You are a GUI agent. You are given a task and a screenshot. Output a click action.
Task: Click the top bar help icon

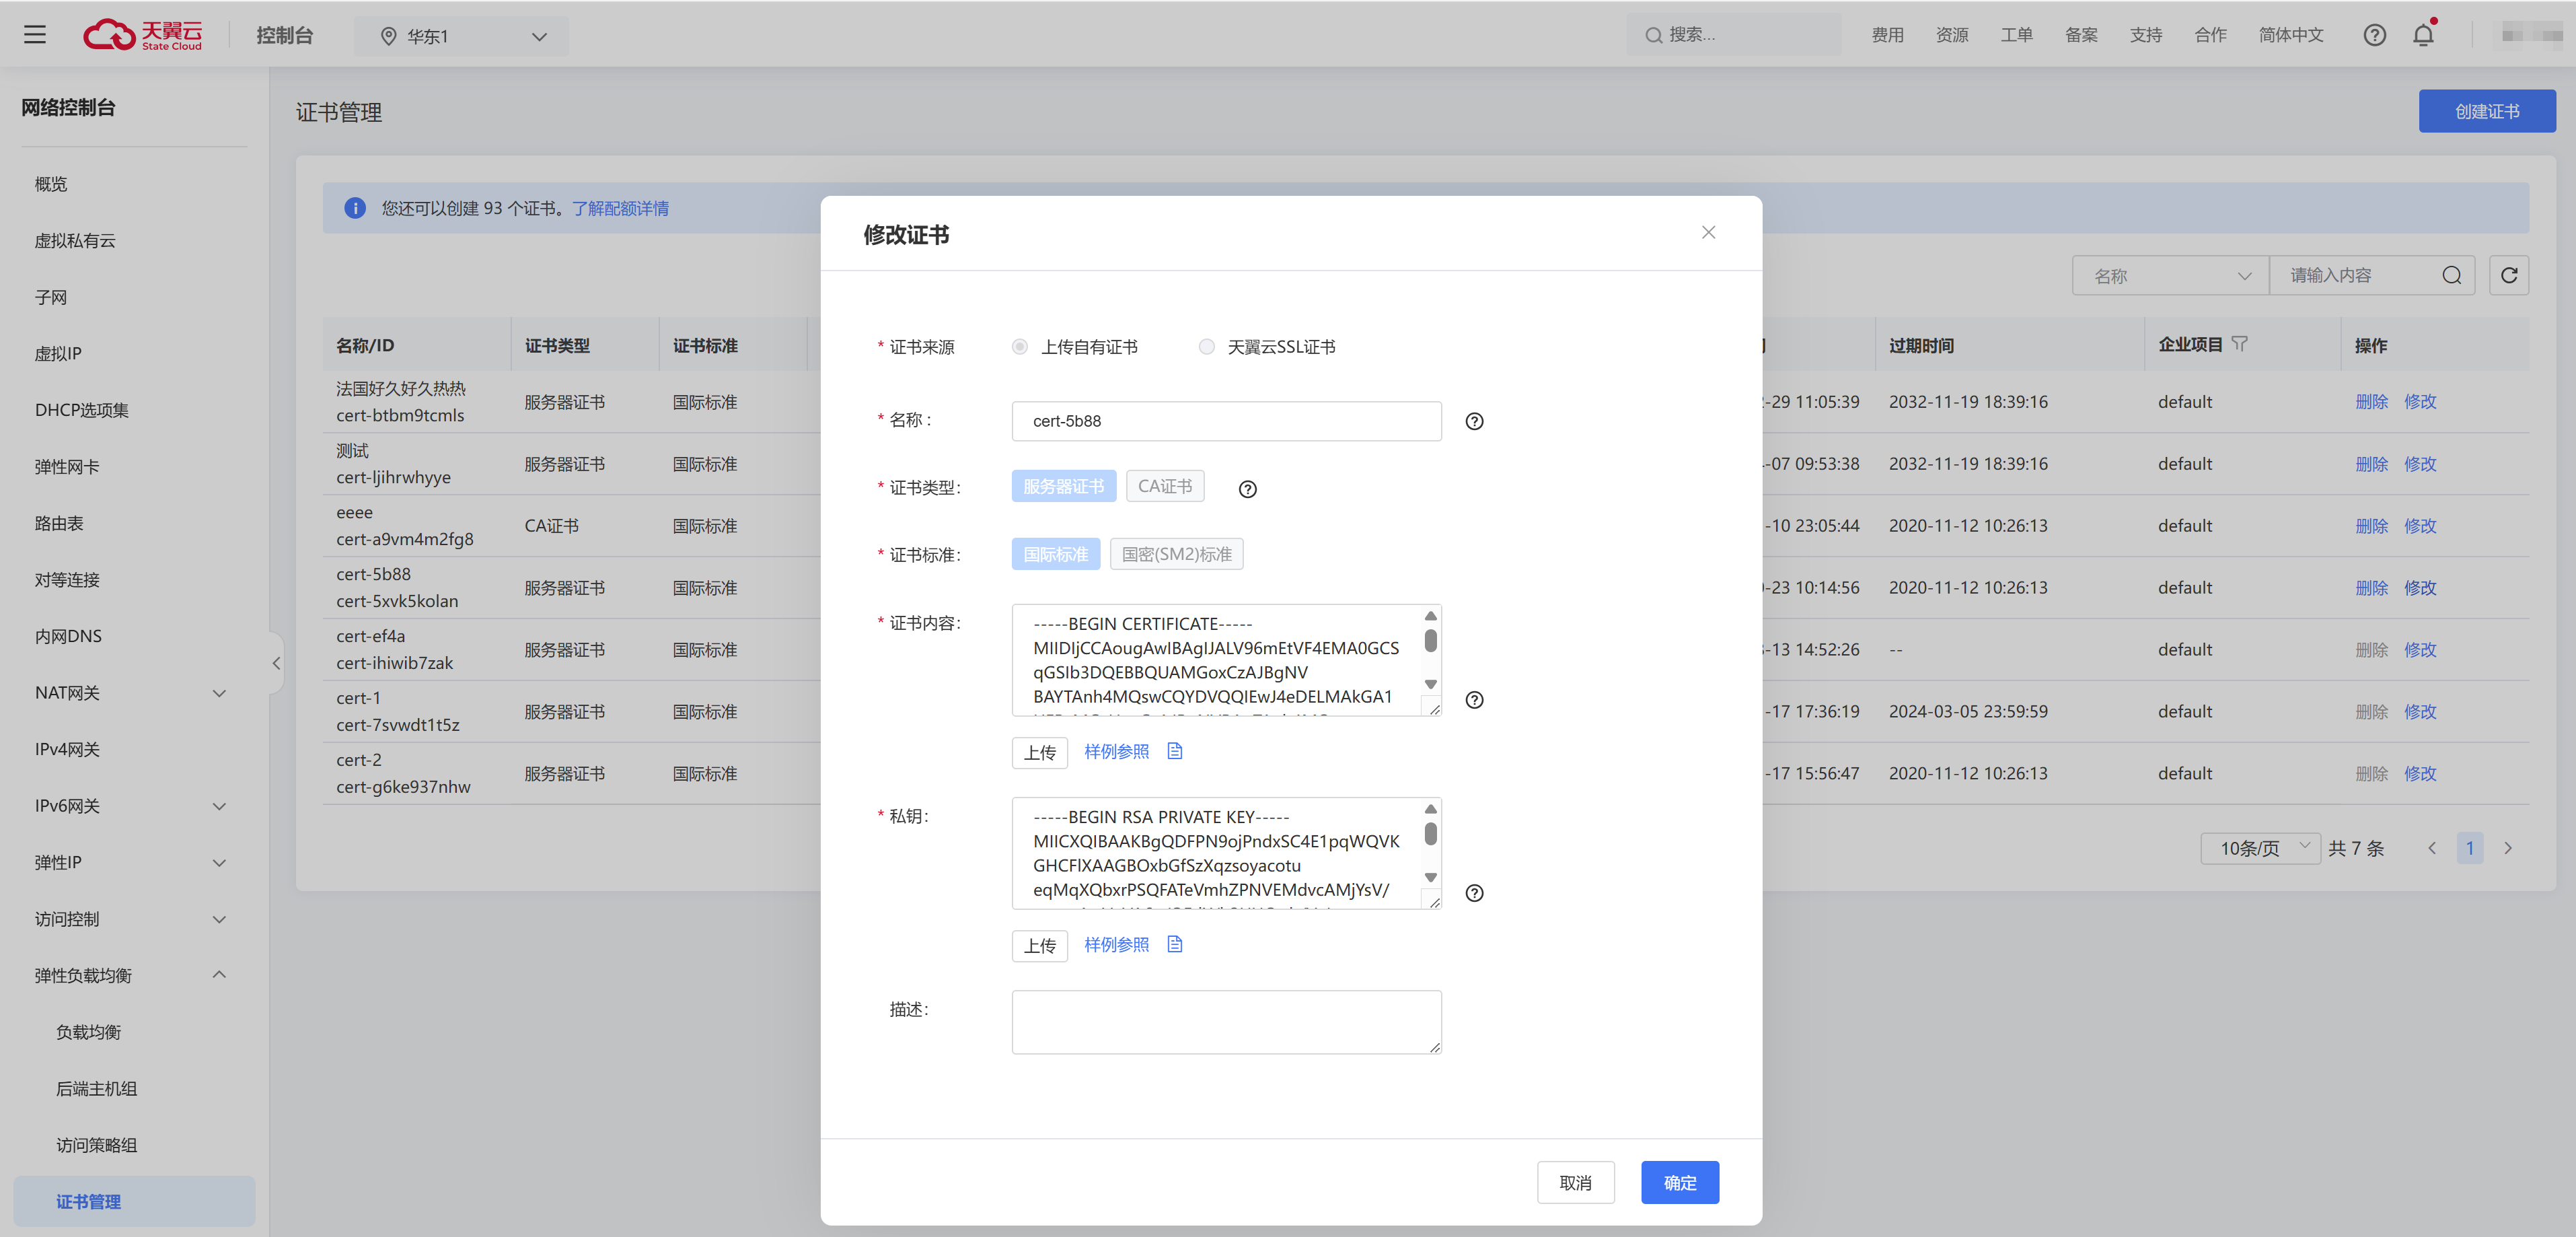[x=2374, y=35]
